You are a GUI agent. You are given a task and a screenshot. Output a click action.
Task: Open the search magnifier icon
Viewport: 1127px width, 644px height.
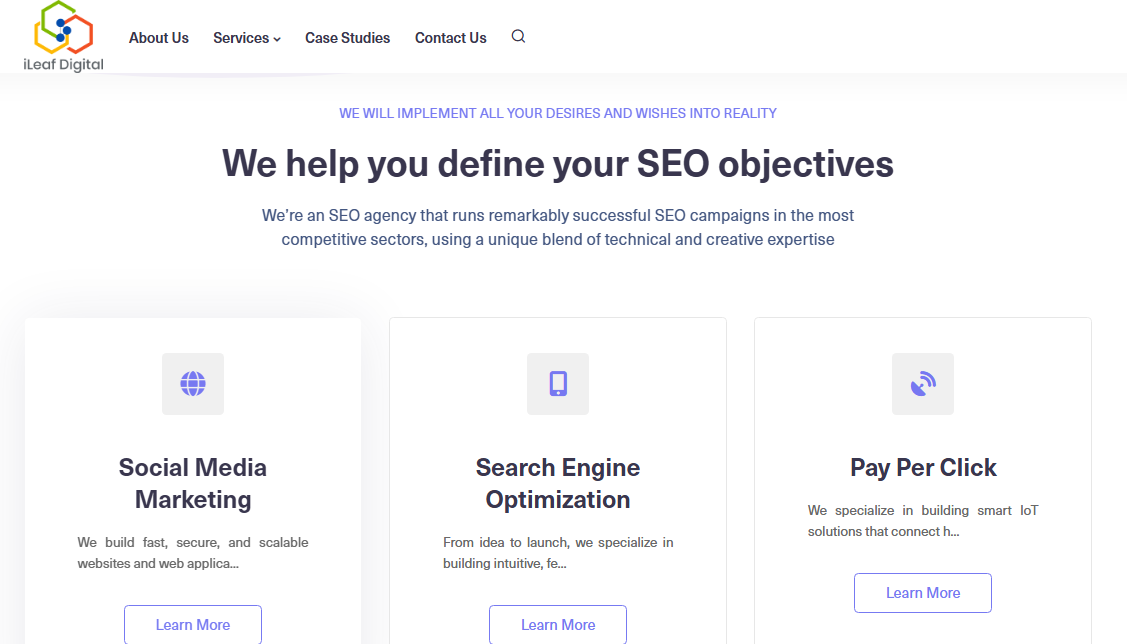[x=518, y=37]
